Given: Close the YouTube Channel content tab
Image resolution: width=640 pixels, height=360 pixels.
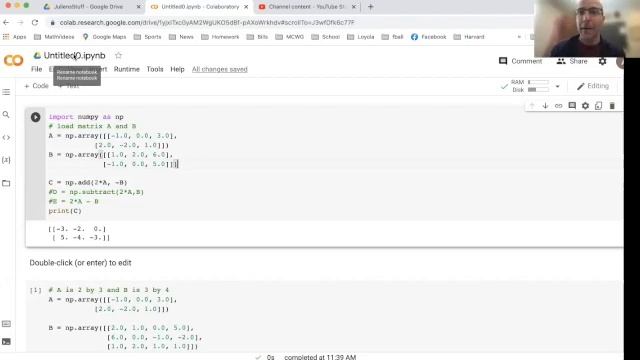Looking at the screenshot, I should tap(354, 7).
